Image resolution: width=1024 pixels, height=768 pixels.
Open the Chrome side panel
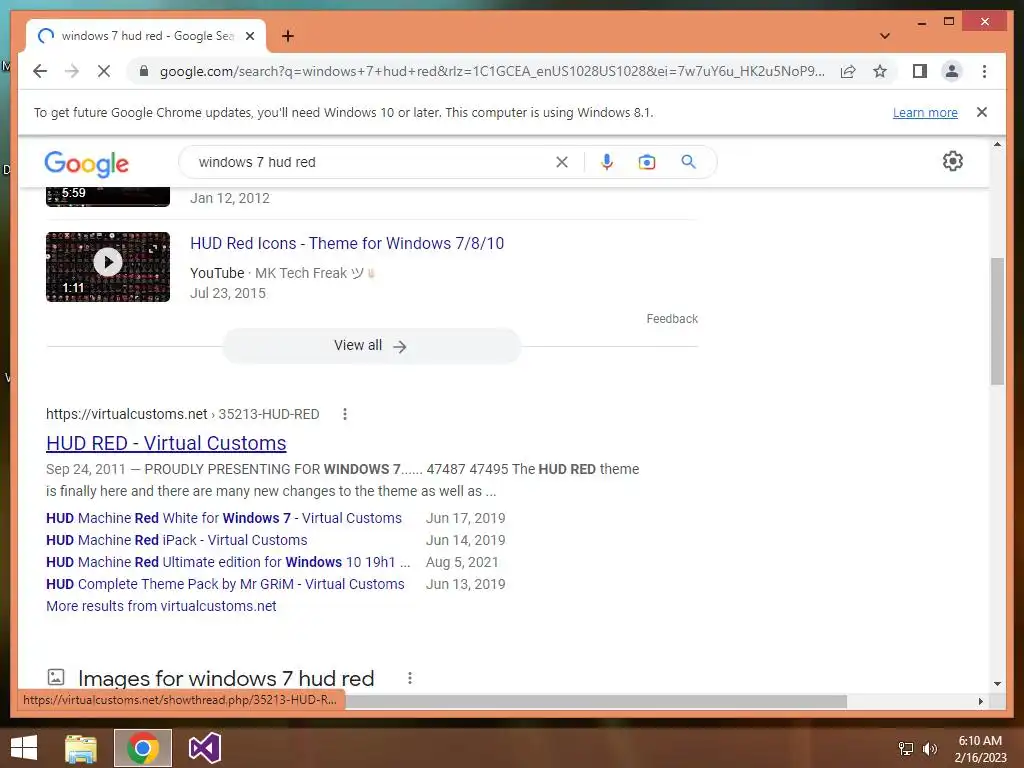tap(920, 71)
